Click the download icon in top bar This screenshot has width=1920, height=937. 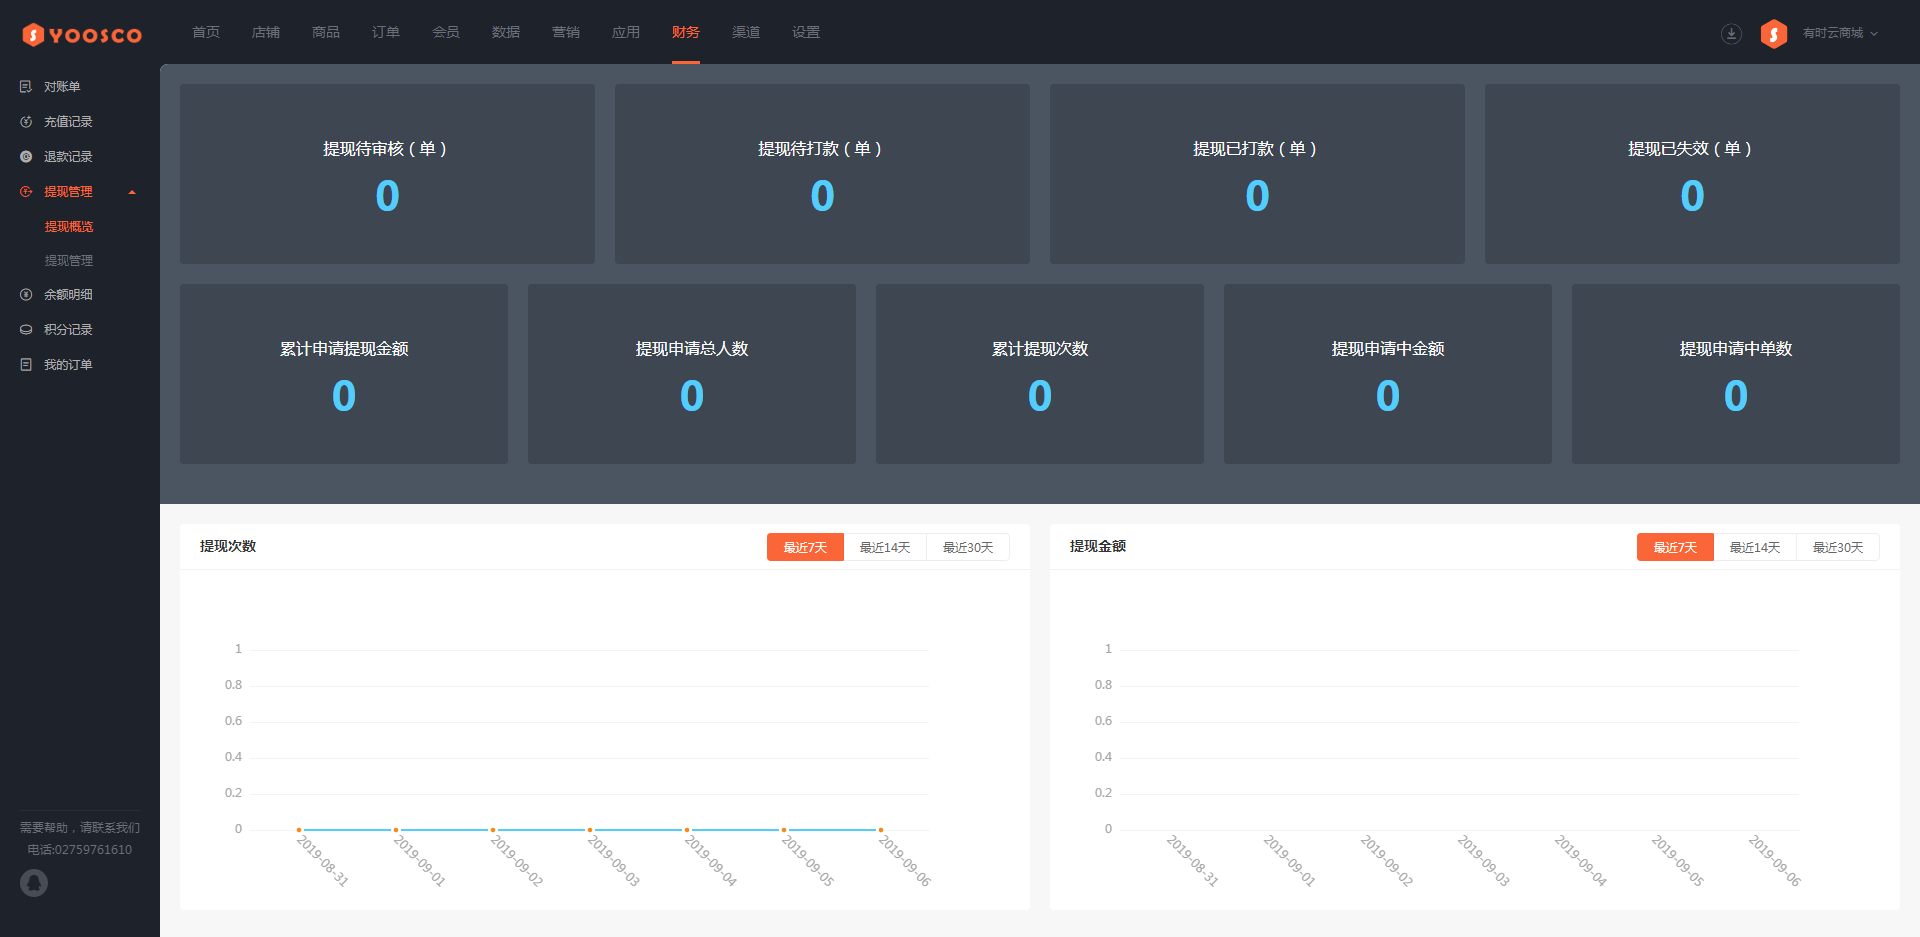(1731, 34)
